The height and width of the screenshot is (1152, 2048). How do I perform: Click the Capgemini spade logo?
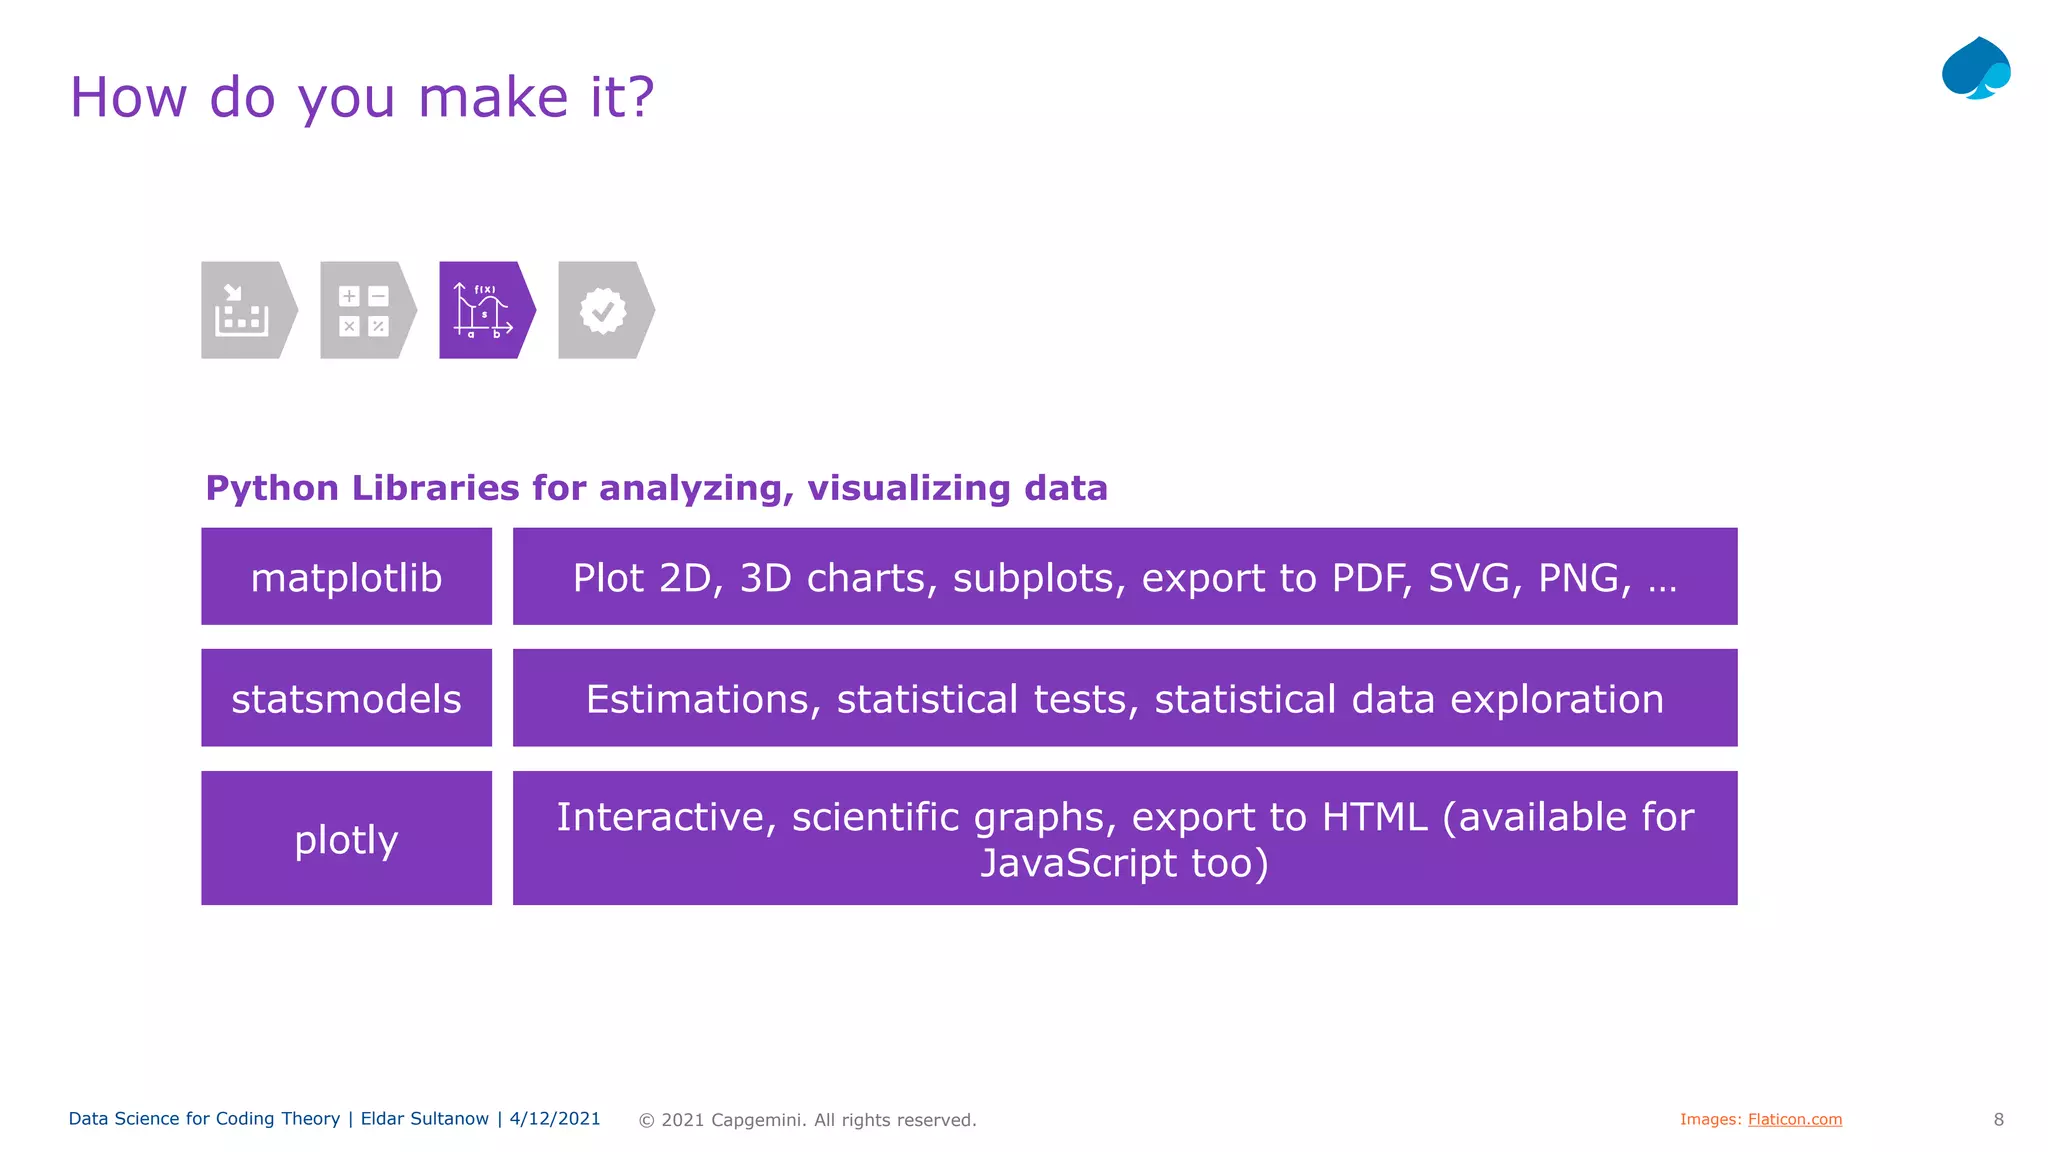(1976, 68)
